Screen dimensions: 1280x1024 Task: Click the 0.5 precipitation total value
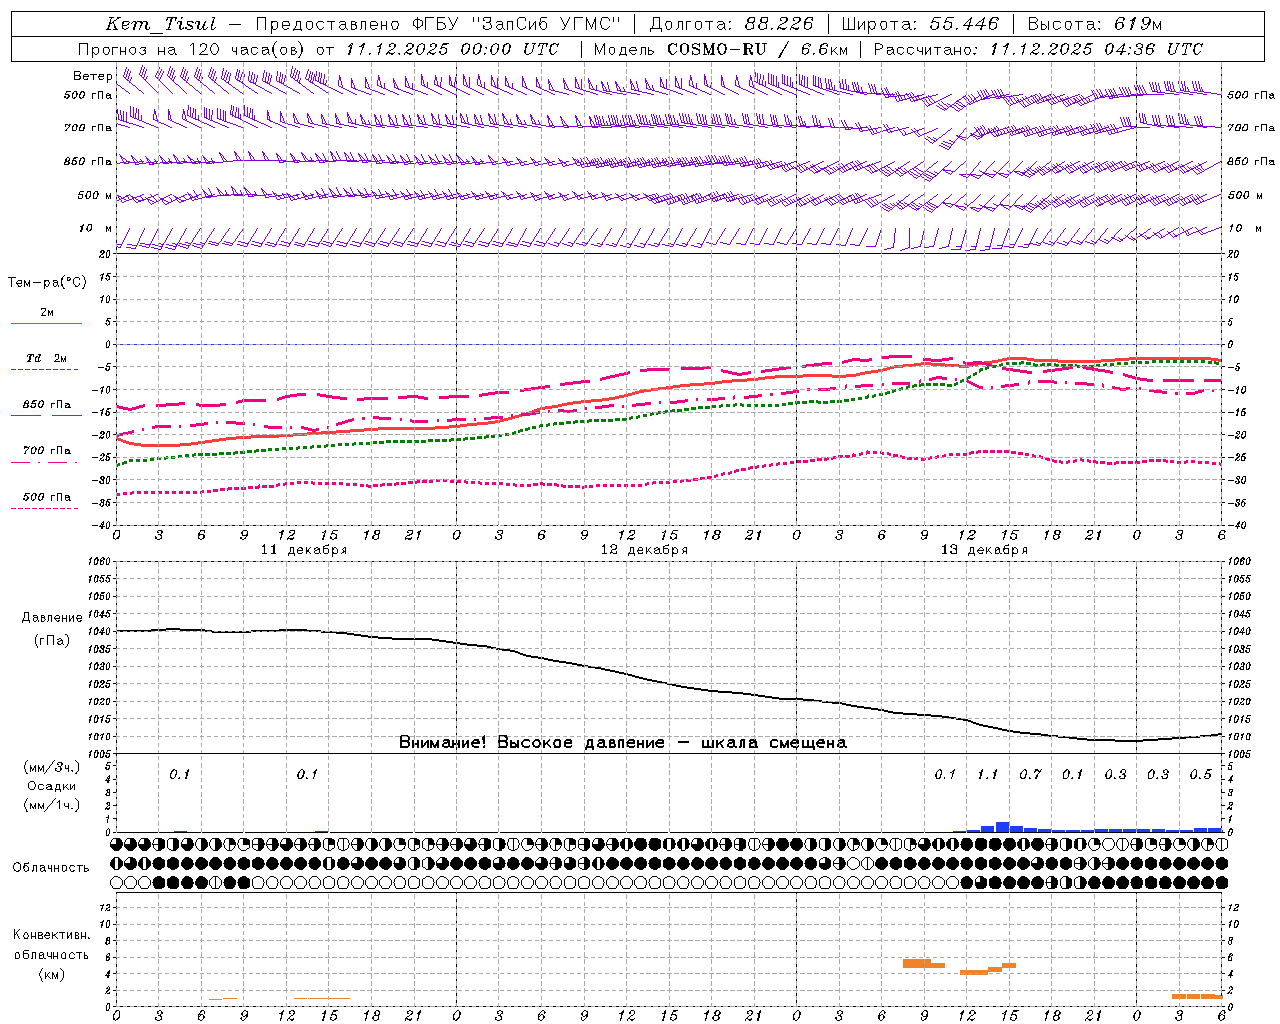1200,775
